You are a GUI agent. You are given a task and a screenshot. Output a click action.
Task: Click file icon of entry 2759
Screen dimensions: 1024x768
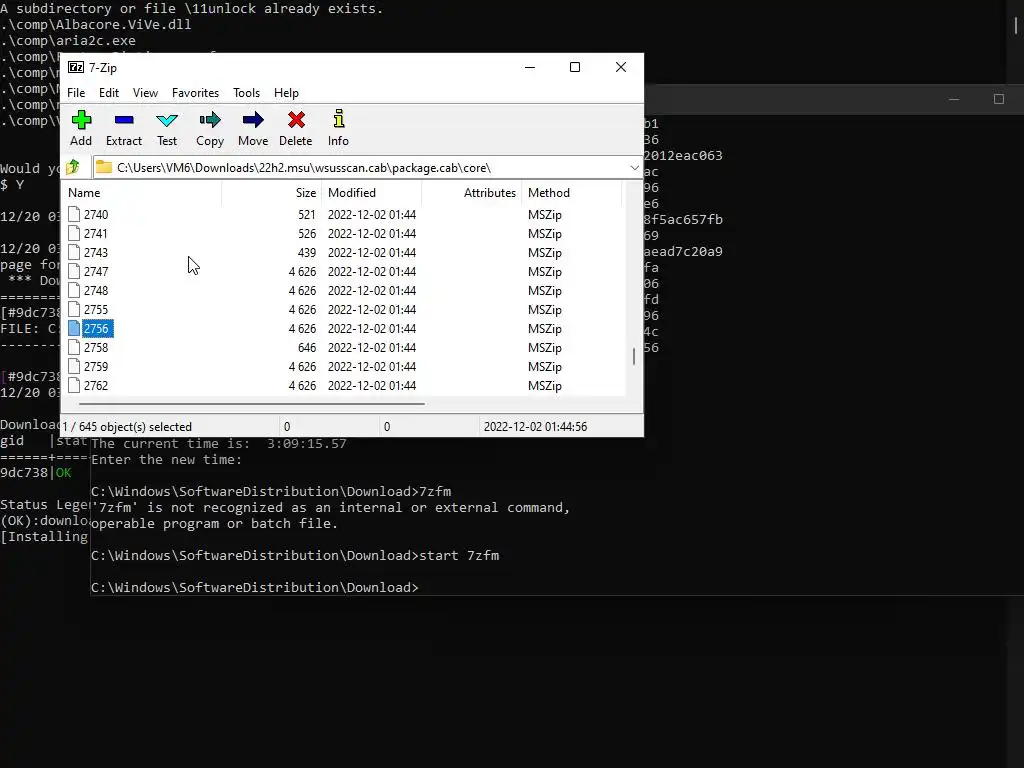[x=74, y=366]
